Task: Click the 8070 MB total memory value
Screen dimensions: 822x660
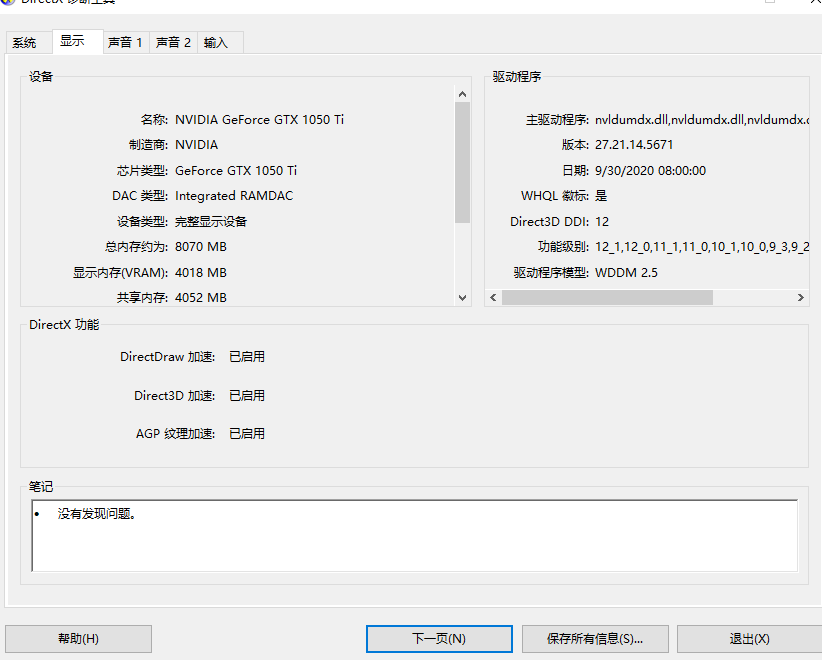Action: [201, 246]
